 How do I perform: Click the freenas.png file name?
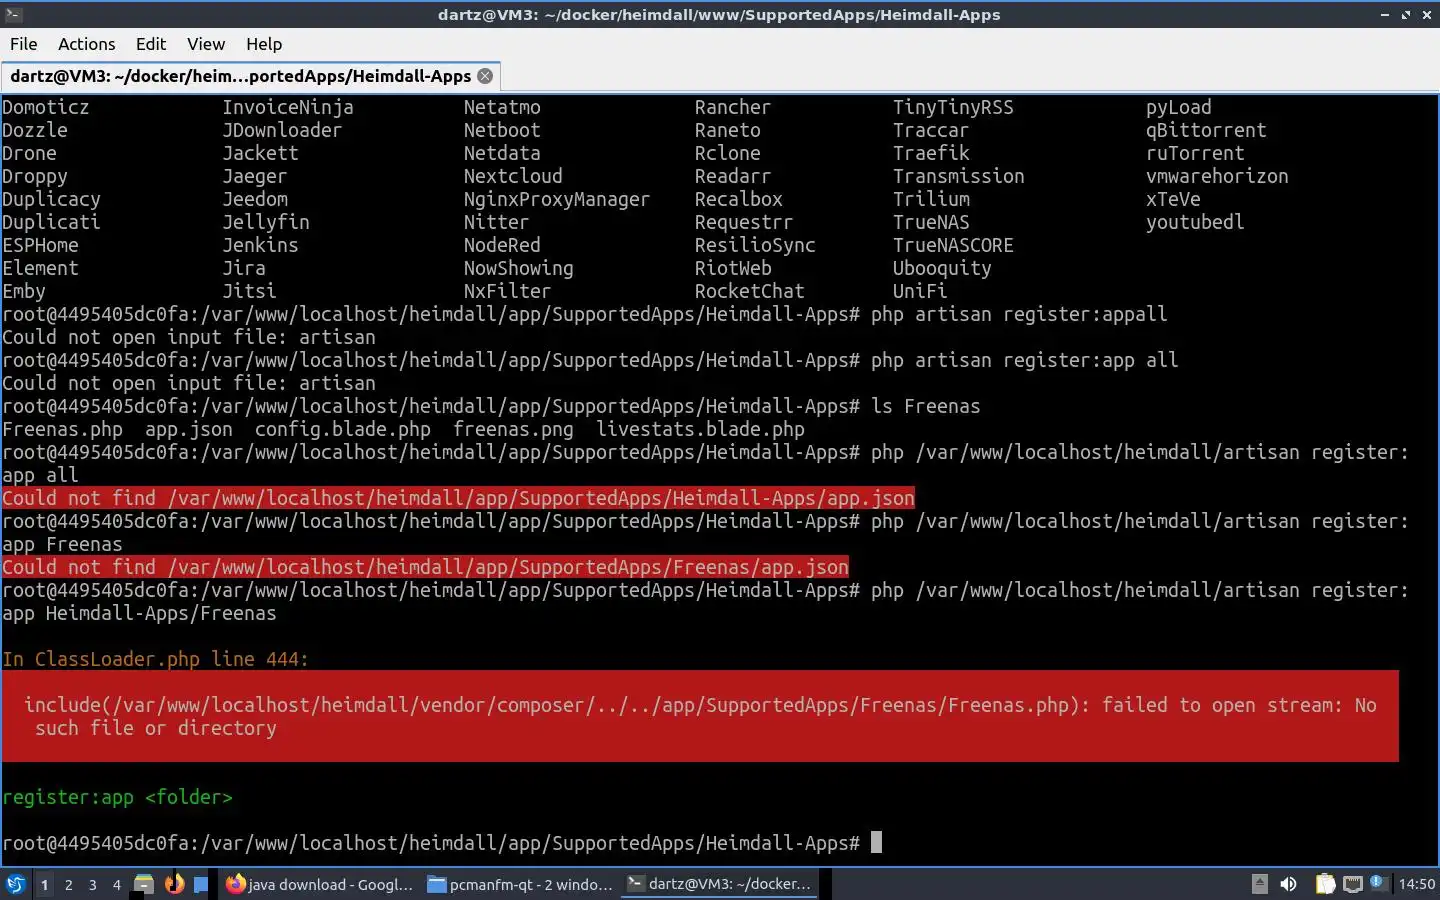click(513, 429)
